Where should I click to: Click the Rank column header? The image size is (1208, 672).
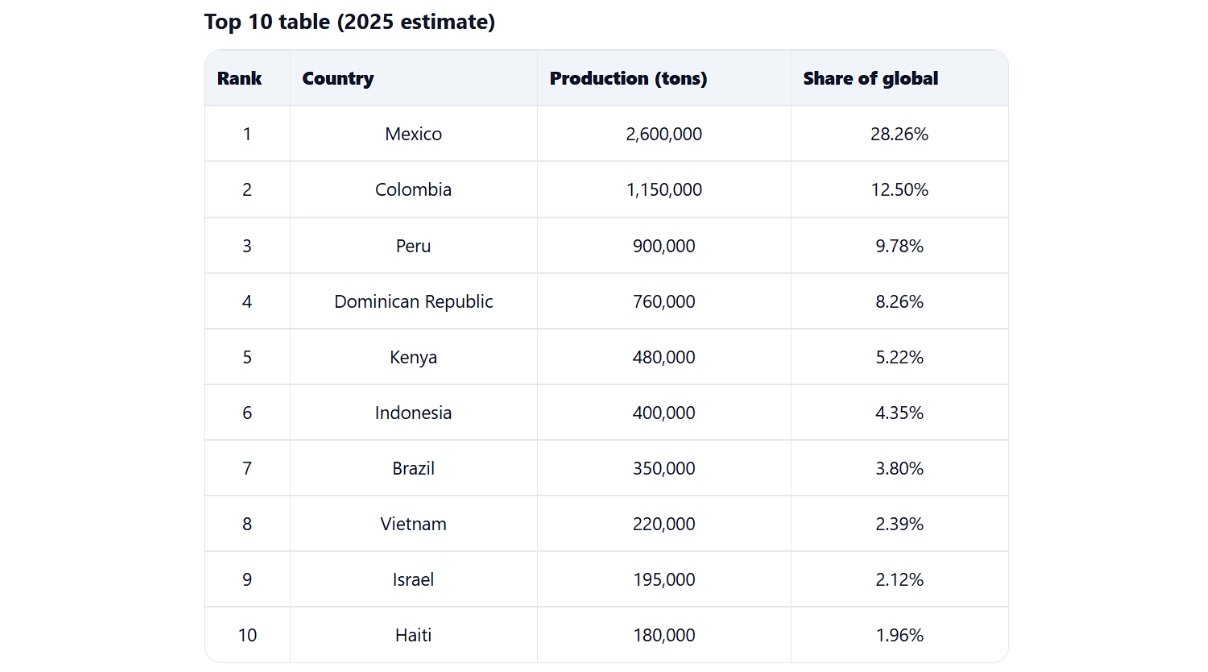(x=240, y=79)
